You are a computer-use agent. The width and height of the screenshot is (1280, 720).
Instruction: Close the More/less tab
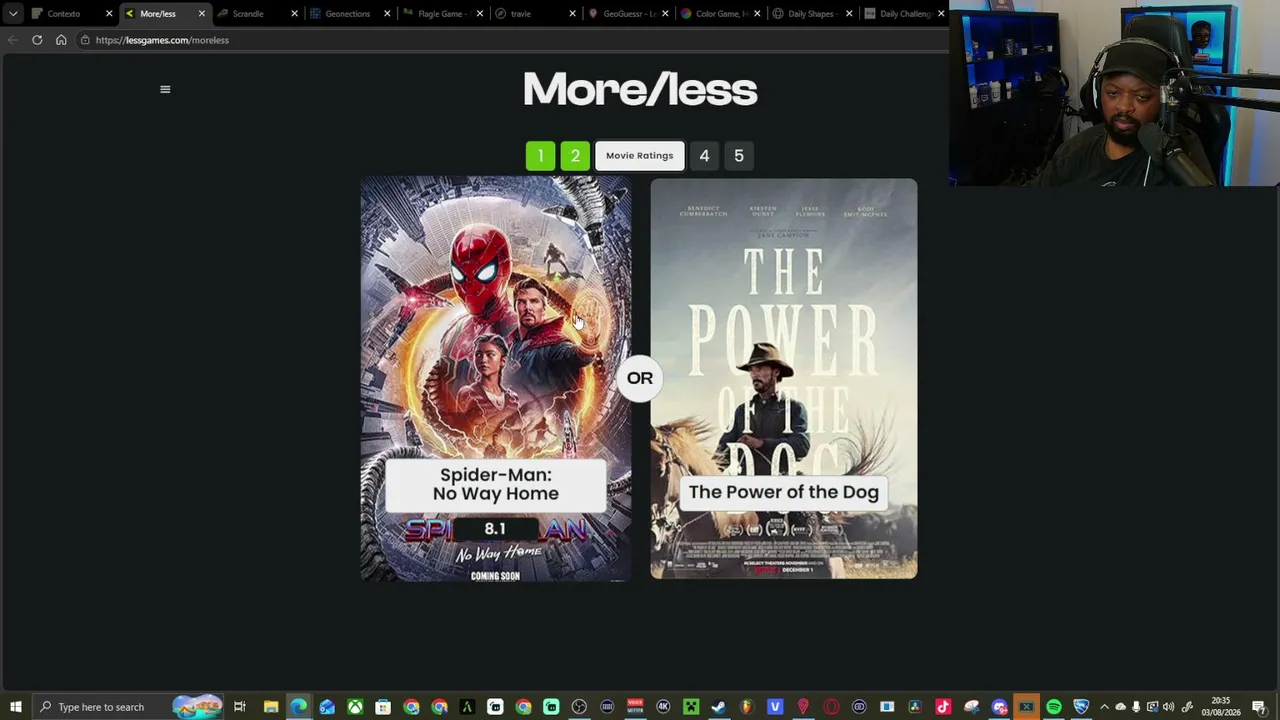coord(201,14)
